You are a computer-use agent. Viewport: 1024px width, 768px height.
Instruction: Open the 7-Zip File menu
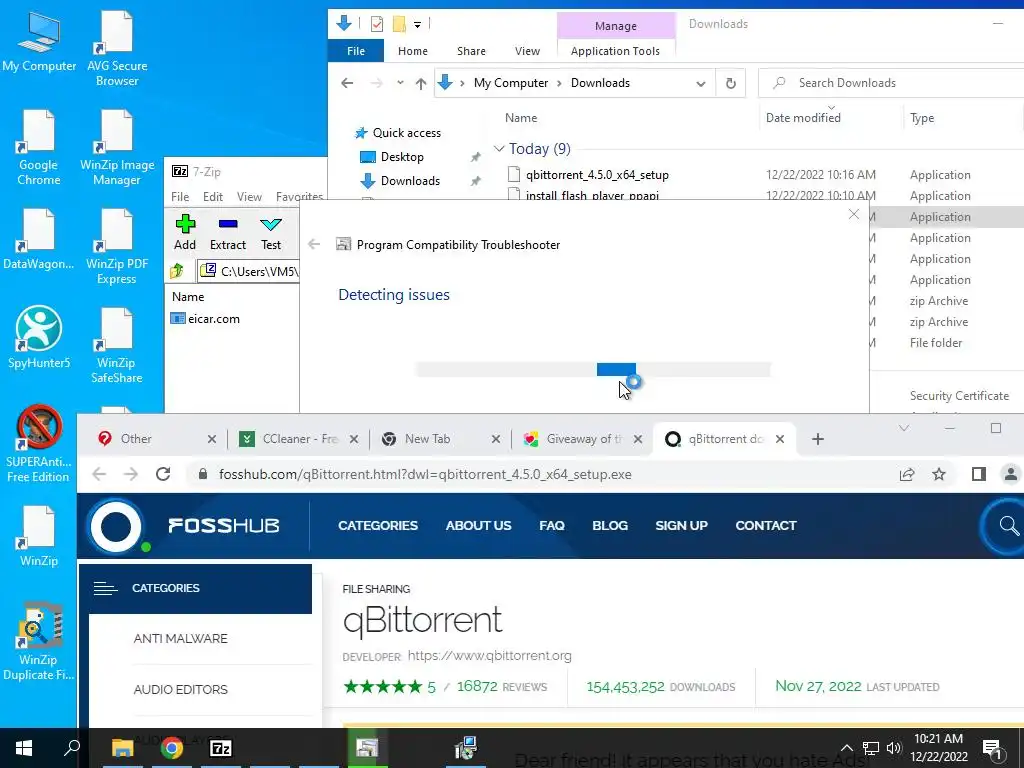click(x=180, y=197)
